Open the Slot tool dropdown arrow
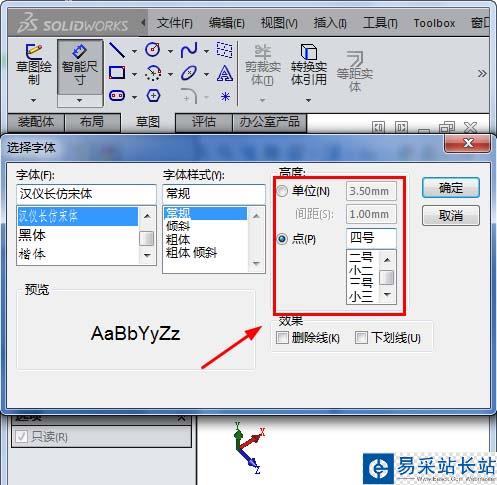Screen dimensions: 497x485 (134, 97)
